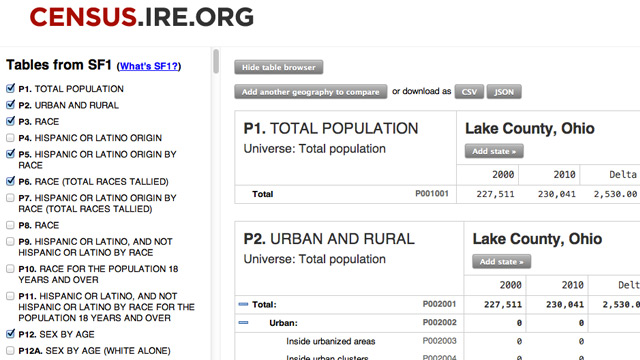Click the Tables from SF1 heading
640x360 pixels.
[59, 65]
